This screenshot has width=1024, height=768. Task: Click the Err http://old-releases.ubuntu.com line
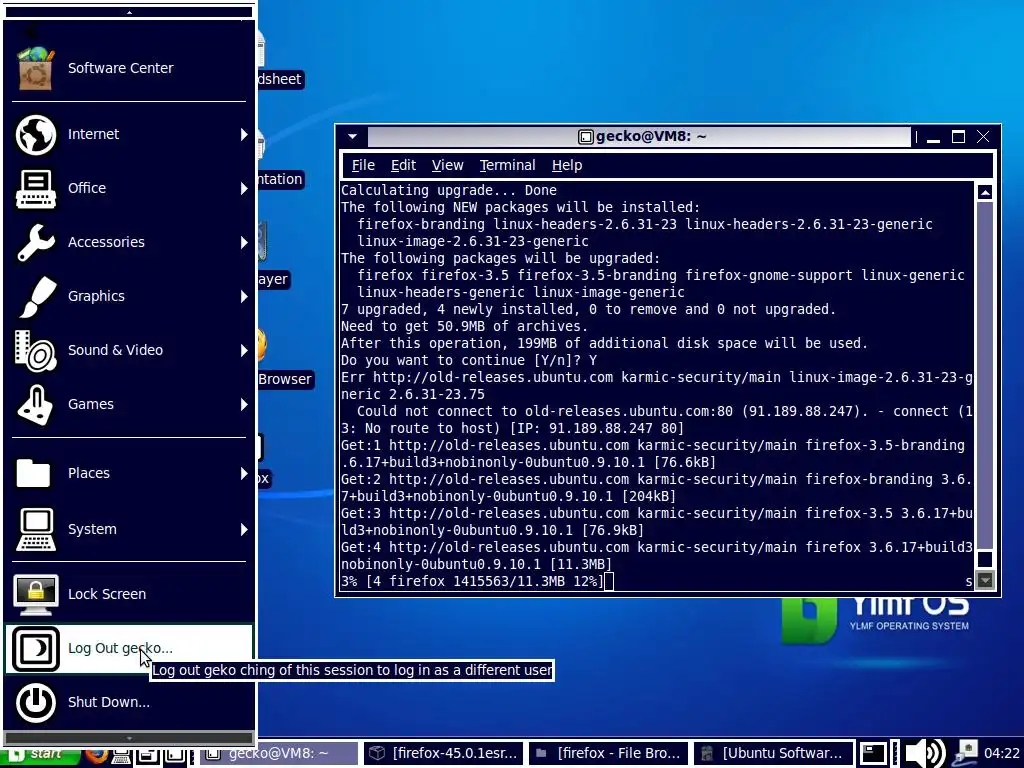coord(656,377)
